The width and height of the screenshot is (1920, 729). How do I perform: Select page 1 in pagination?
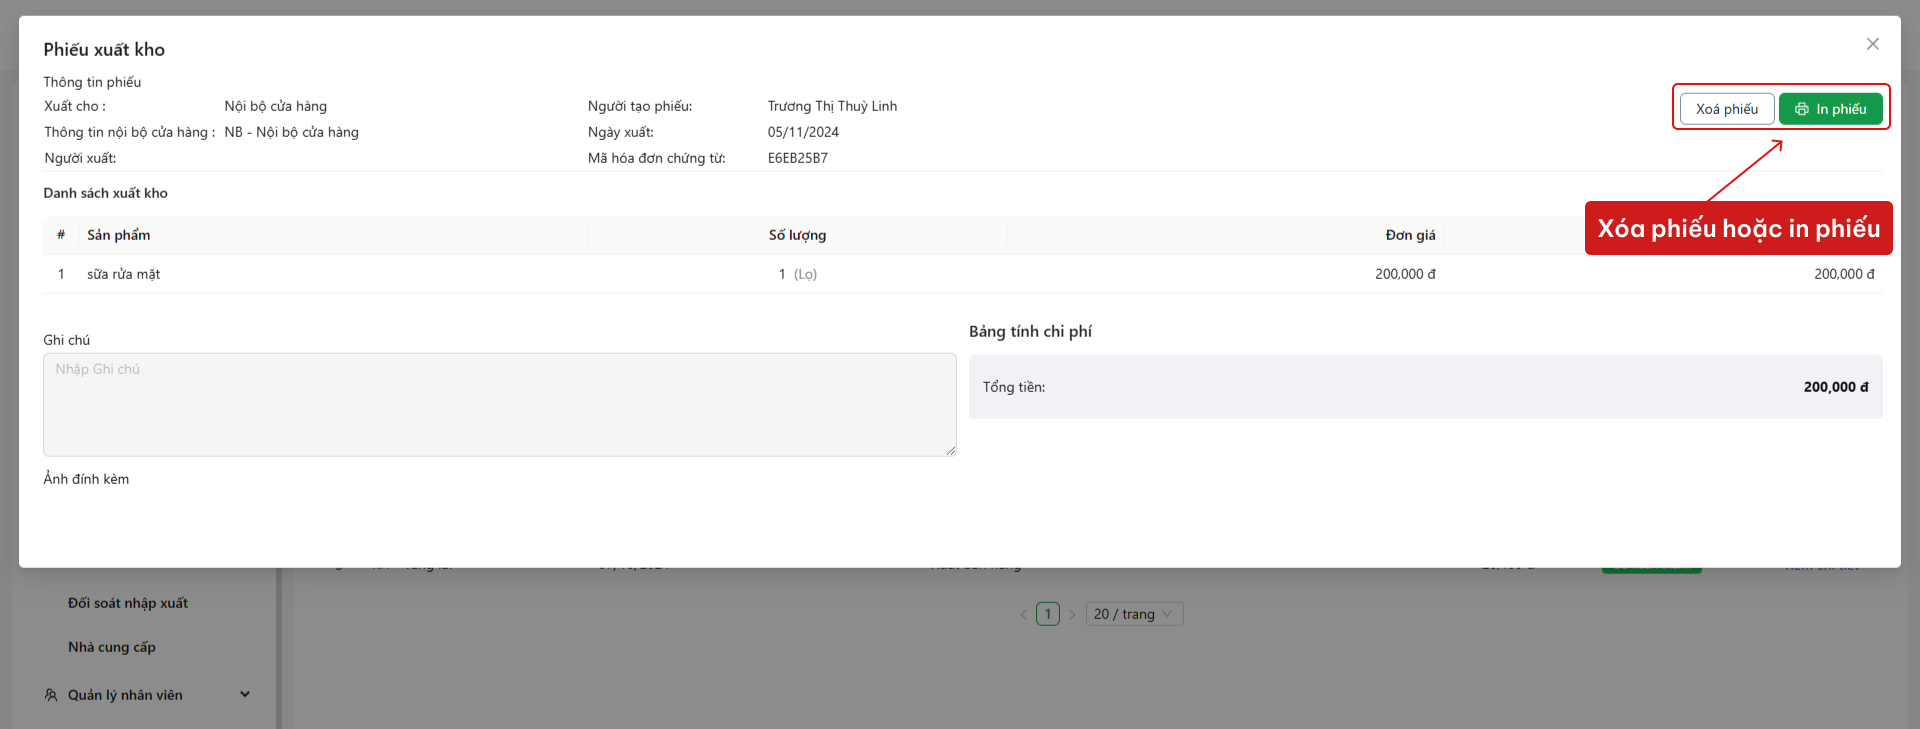(x=1047, y=614)
